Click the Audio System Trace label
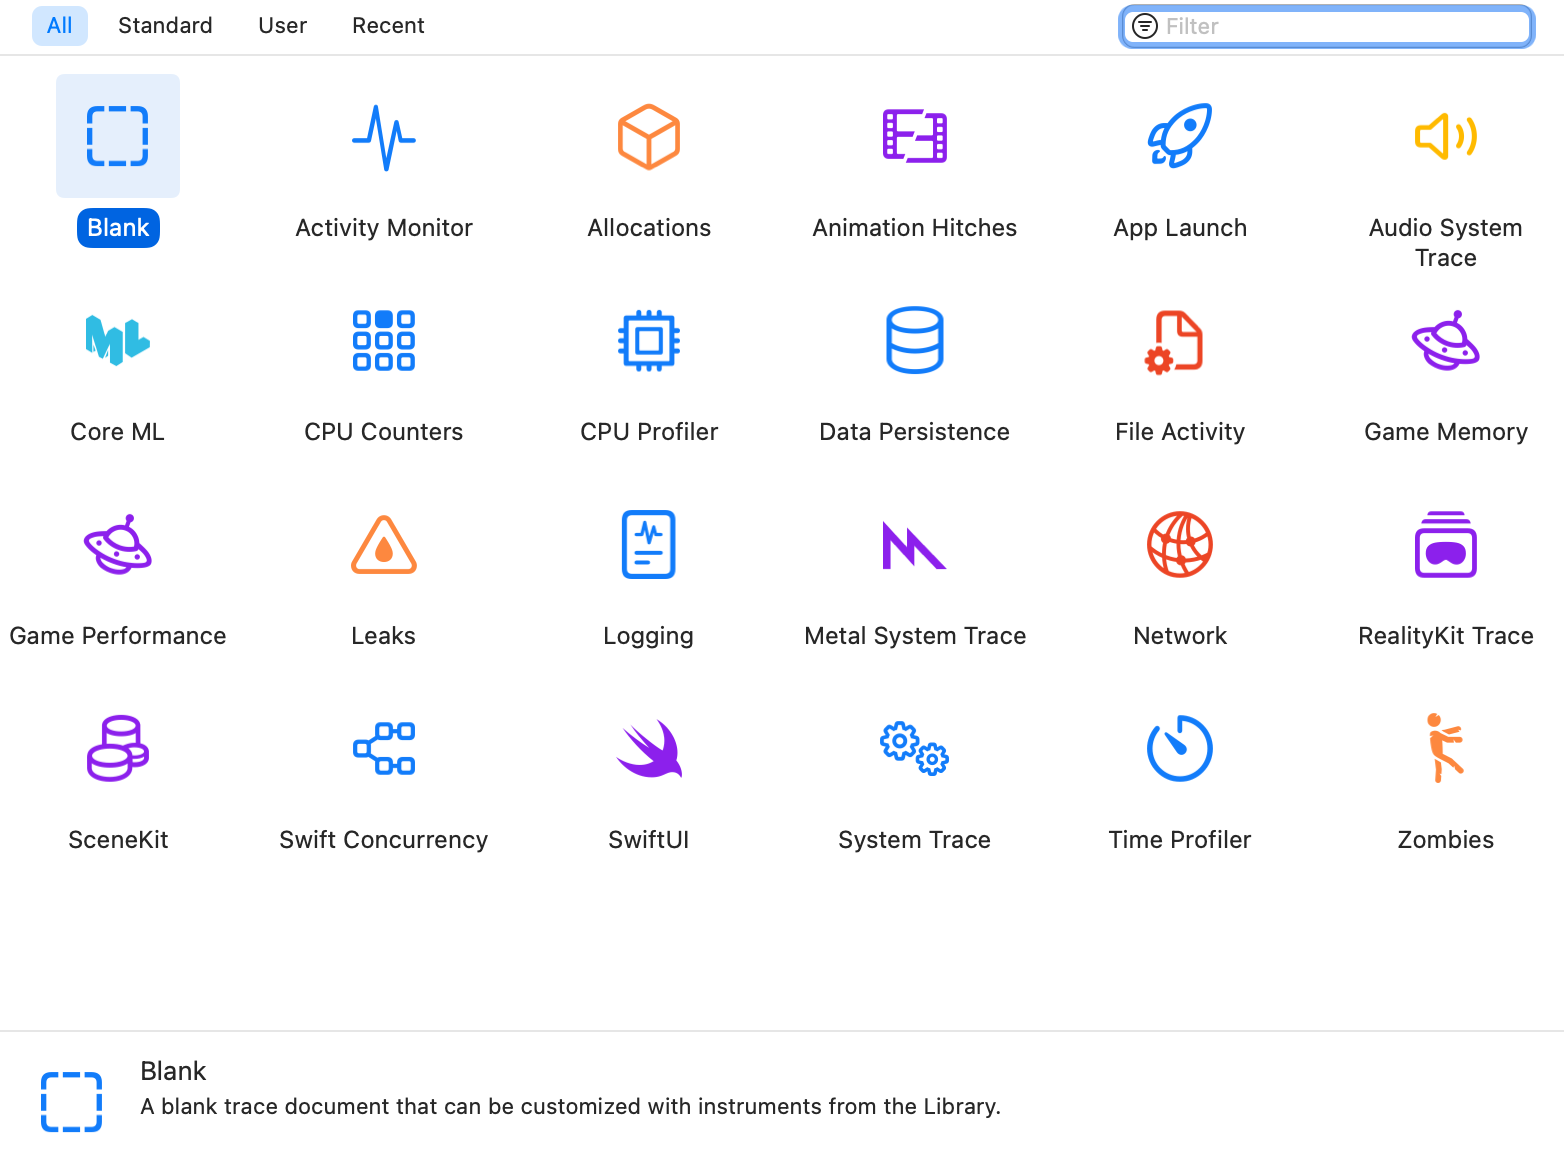1564x1170 pixels. click(x=1446, y=243)
